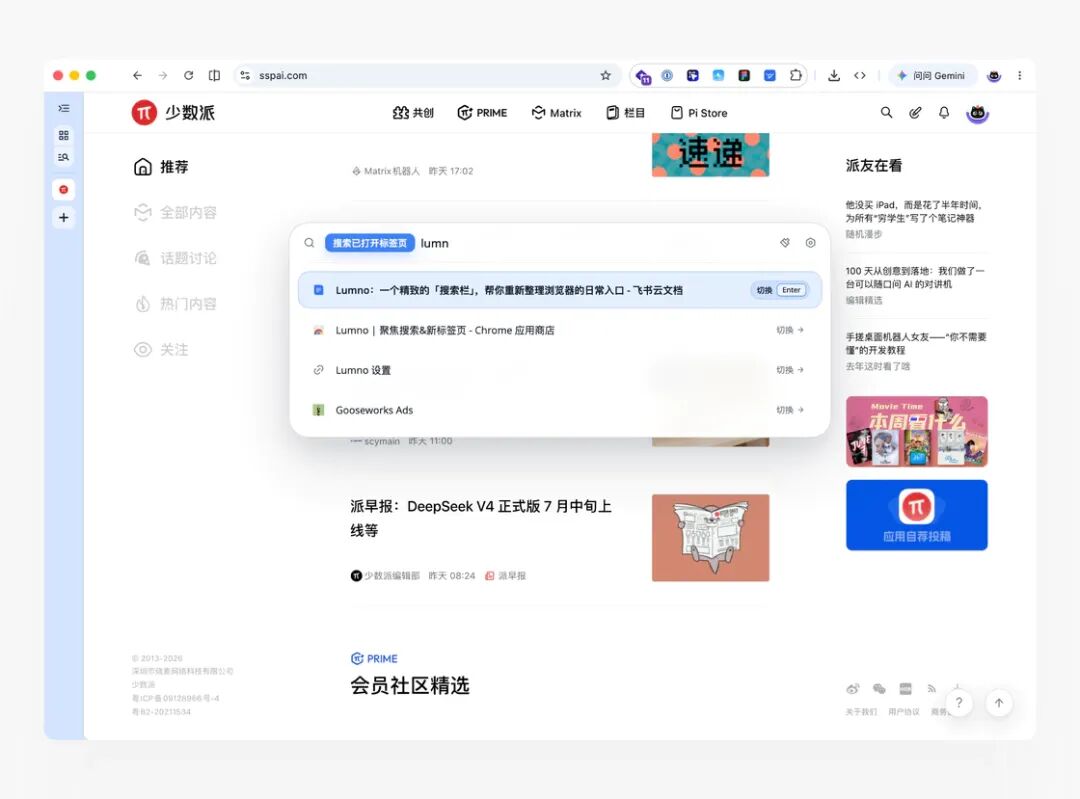Open the browser three-dot menu
1080x799 pixels.
point(1020,76)
